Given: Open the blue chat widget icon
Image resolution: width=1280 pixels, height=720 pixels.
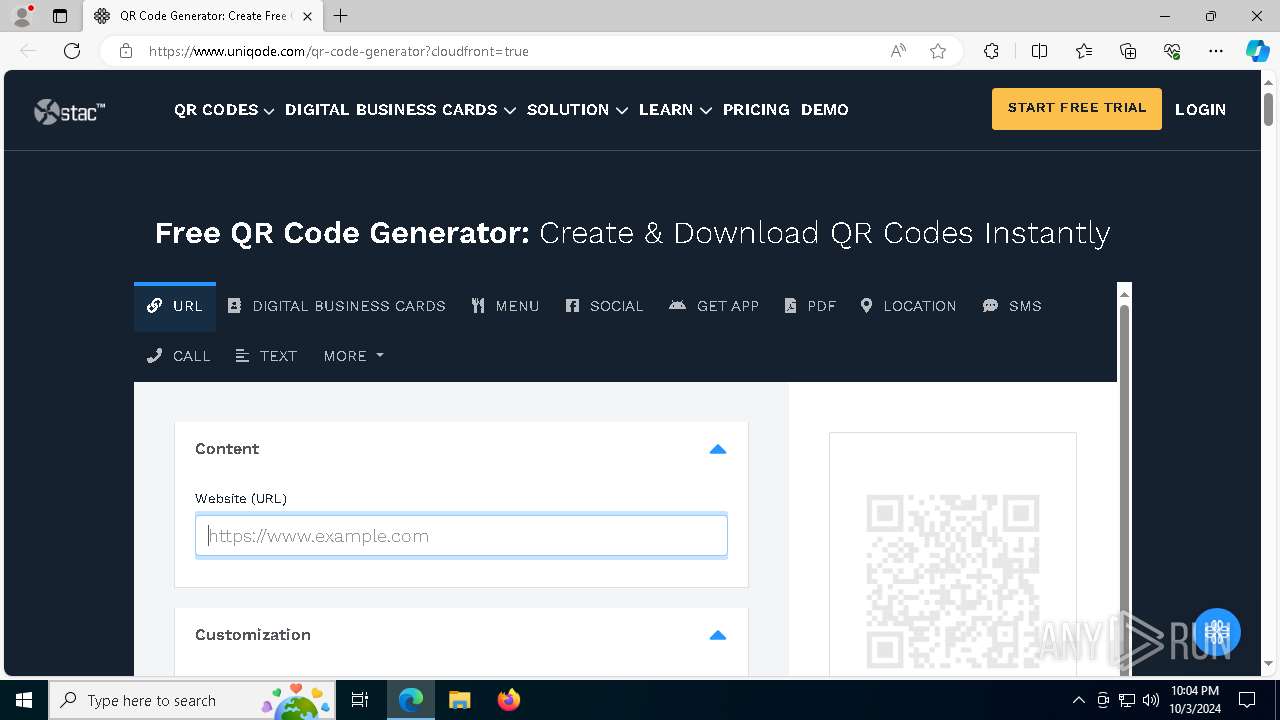Looking at the screenshot, I should tap(1217, 632).
